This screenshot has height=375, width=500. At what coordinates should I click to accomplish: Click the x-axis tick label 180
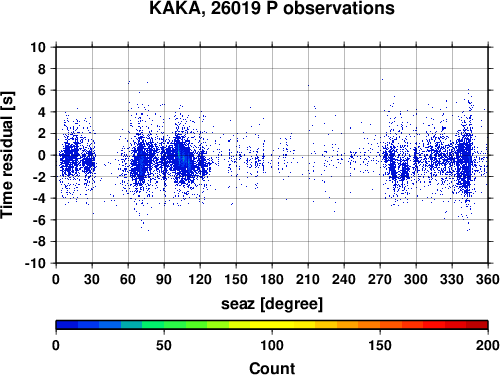272,279
